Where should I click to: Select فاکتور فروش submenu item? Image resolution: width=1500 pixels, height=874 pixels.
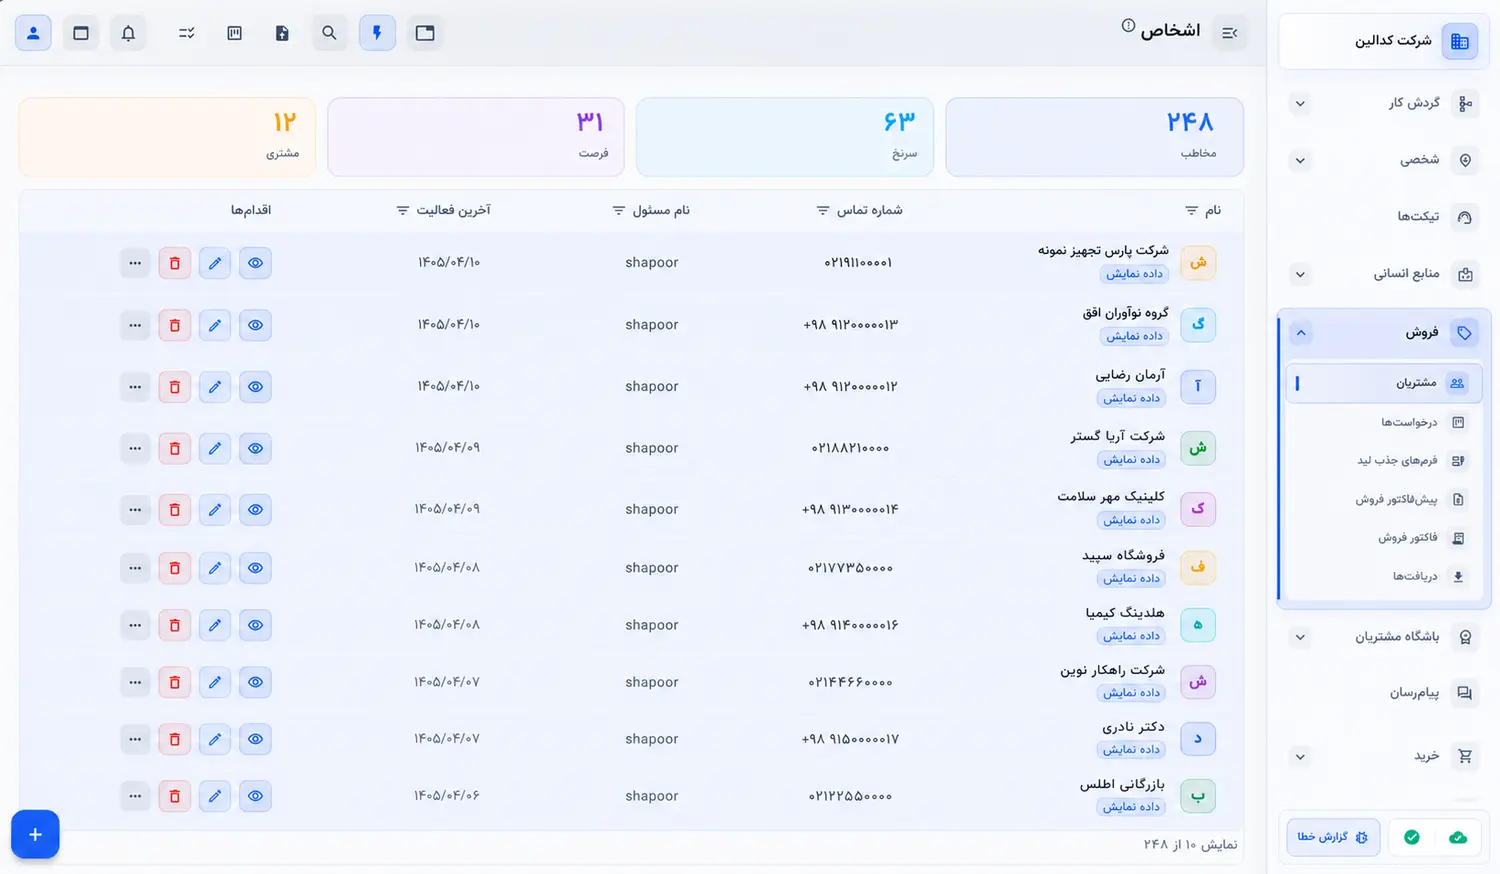(x=1383, y=538)
